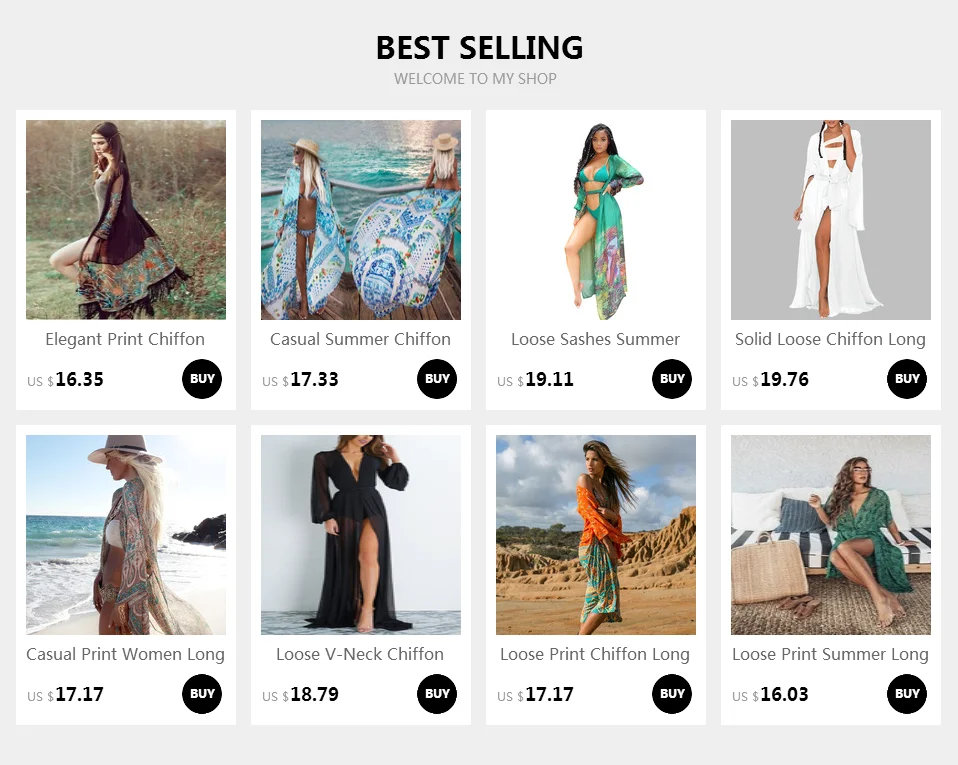Image resolution: width=958 pixels, height=765 pixels.
Task: Select the Solid Loose Chiffon Long title
Action: click(830, 340)
